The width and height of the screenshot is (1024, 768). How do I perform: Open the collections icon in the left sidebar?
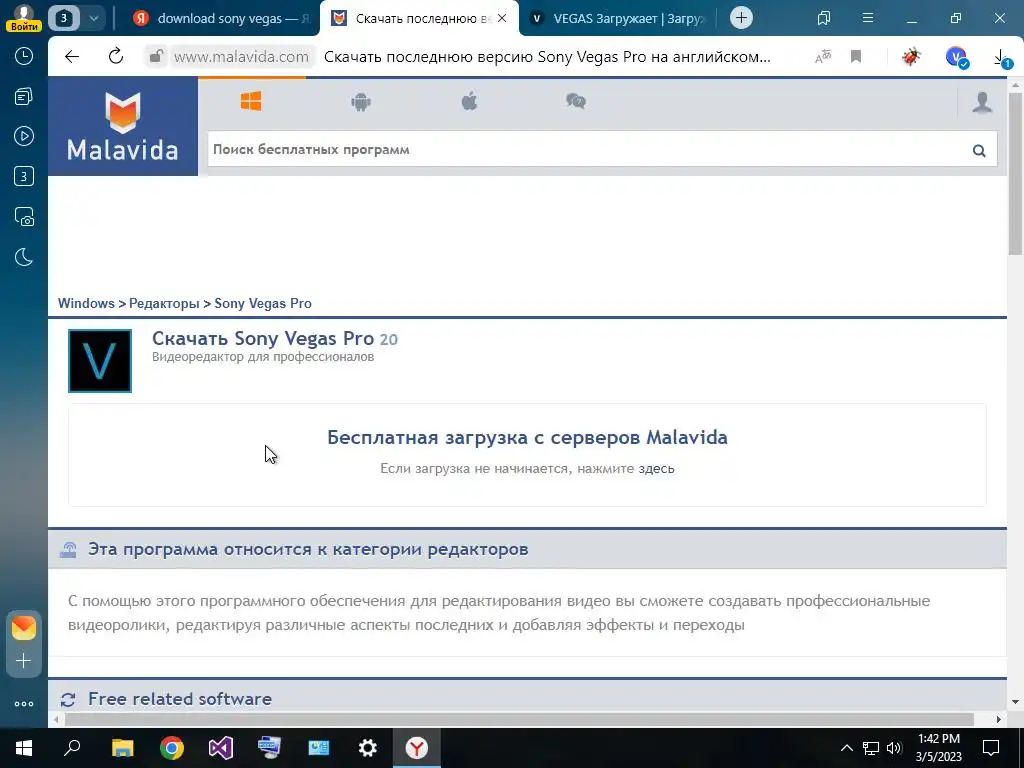tap(24, 97)
